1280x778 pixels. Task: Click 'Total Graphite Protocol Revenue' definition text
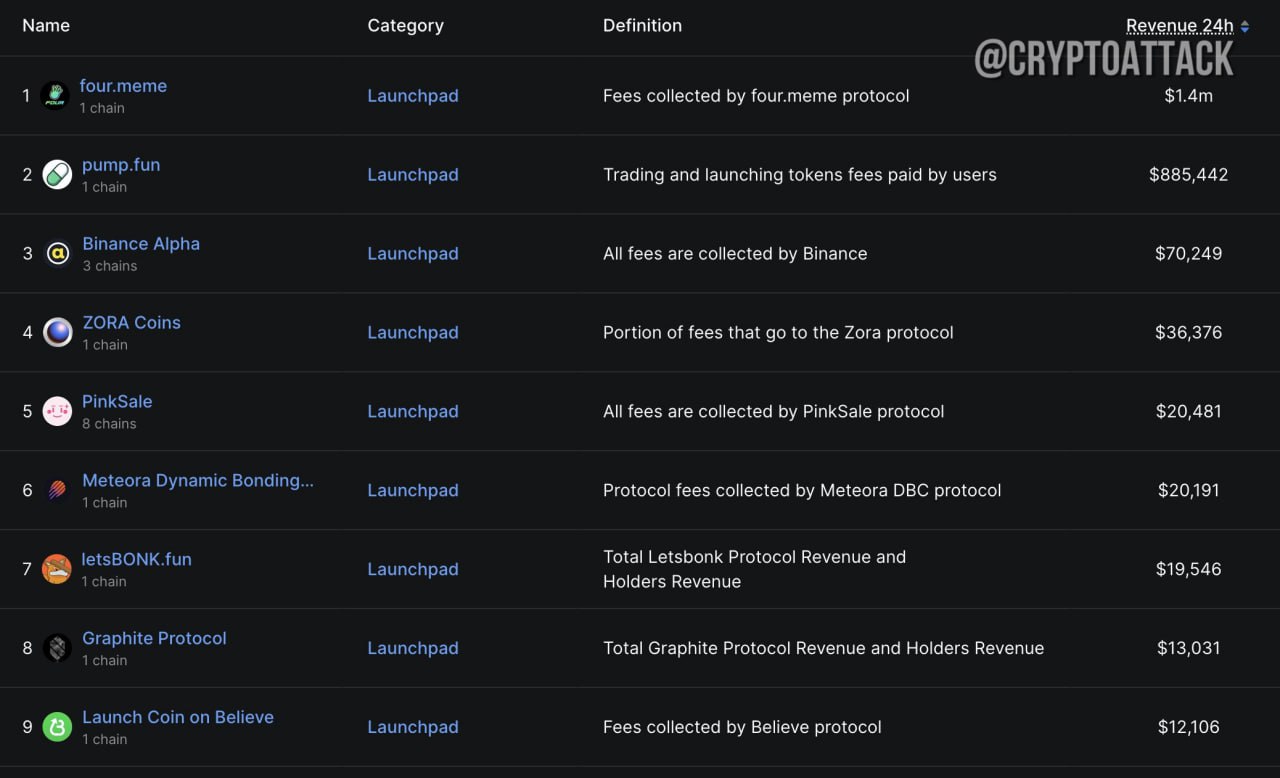(823, 649)
